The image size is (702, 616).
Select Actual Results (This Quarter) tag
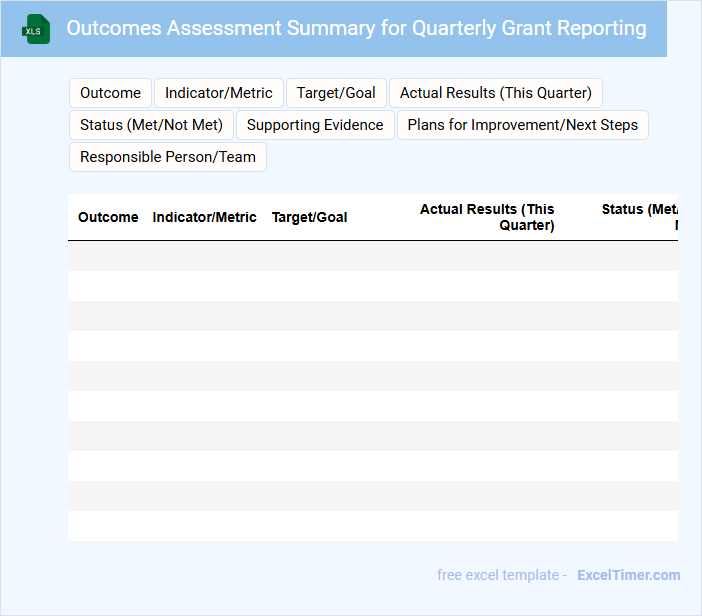(495, 93)
